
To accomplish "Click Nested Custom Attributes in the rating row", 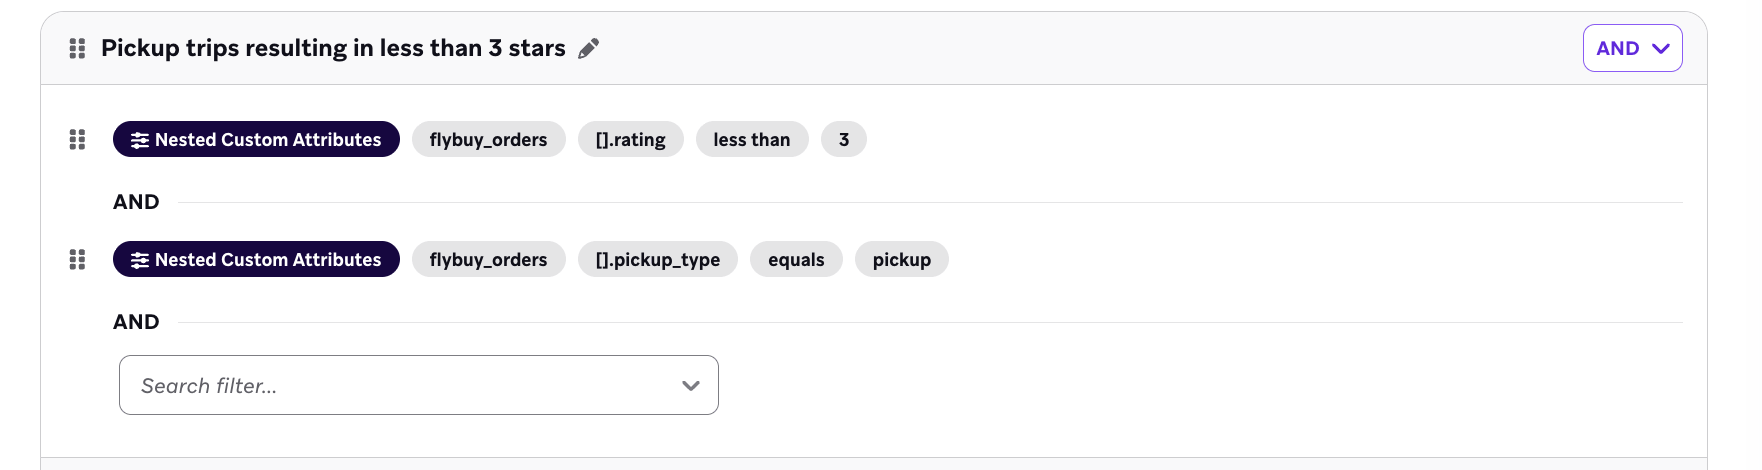I will click(256, 140).
